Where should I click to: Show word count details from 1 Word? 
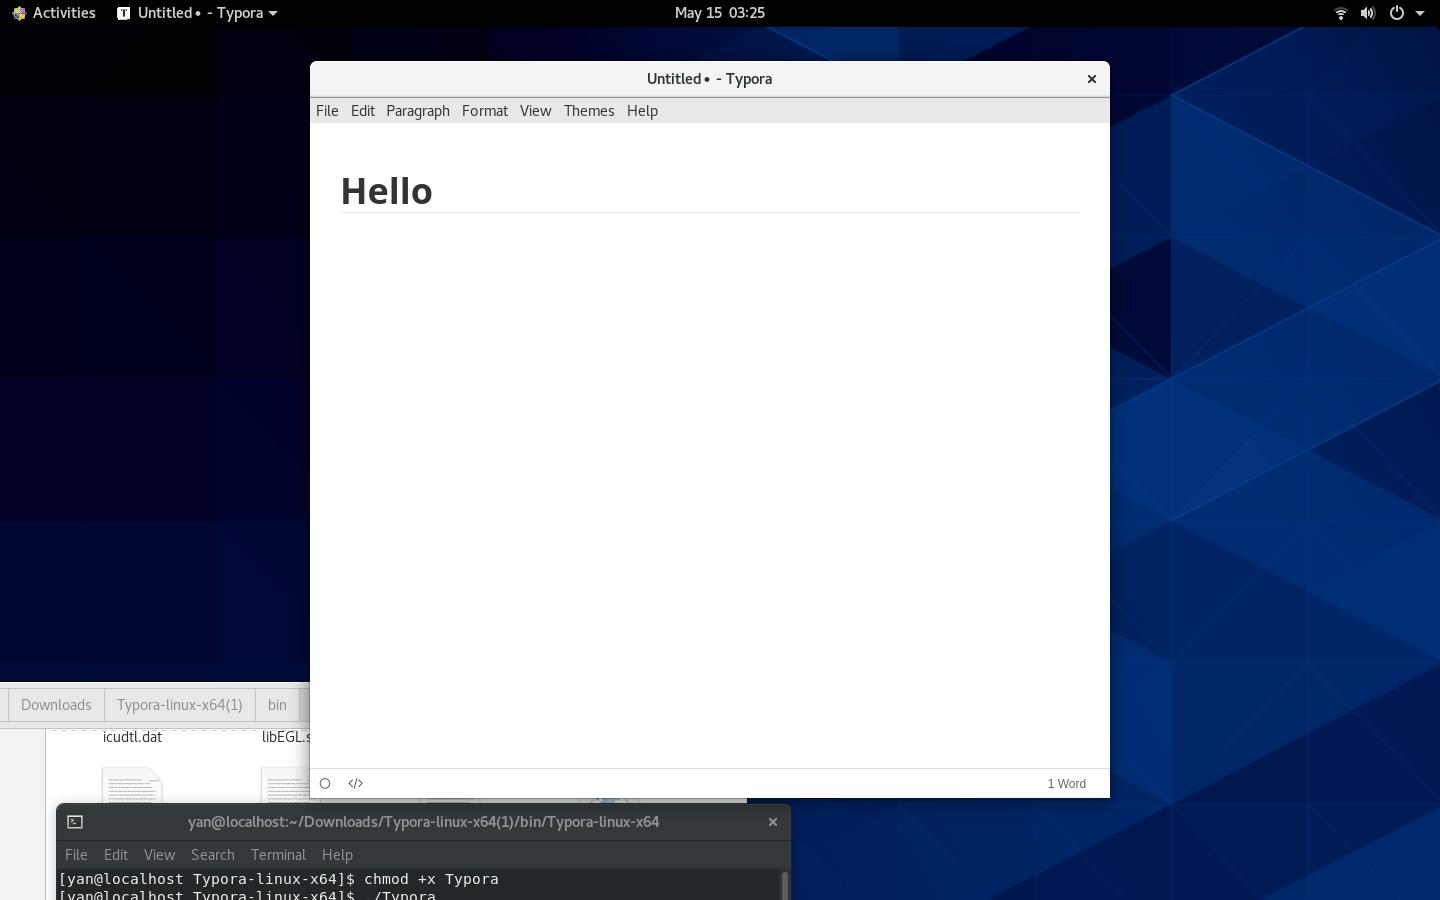coord(1066,784)
